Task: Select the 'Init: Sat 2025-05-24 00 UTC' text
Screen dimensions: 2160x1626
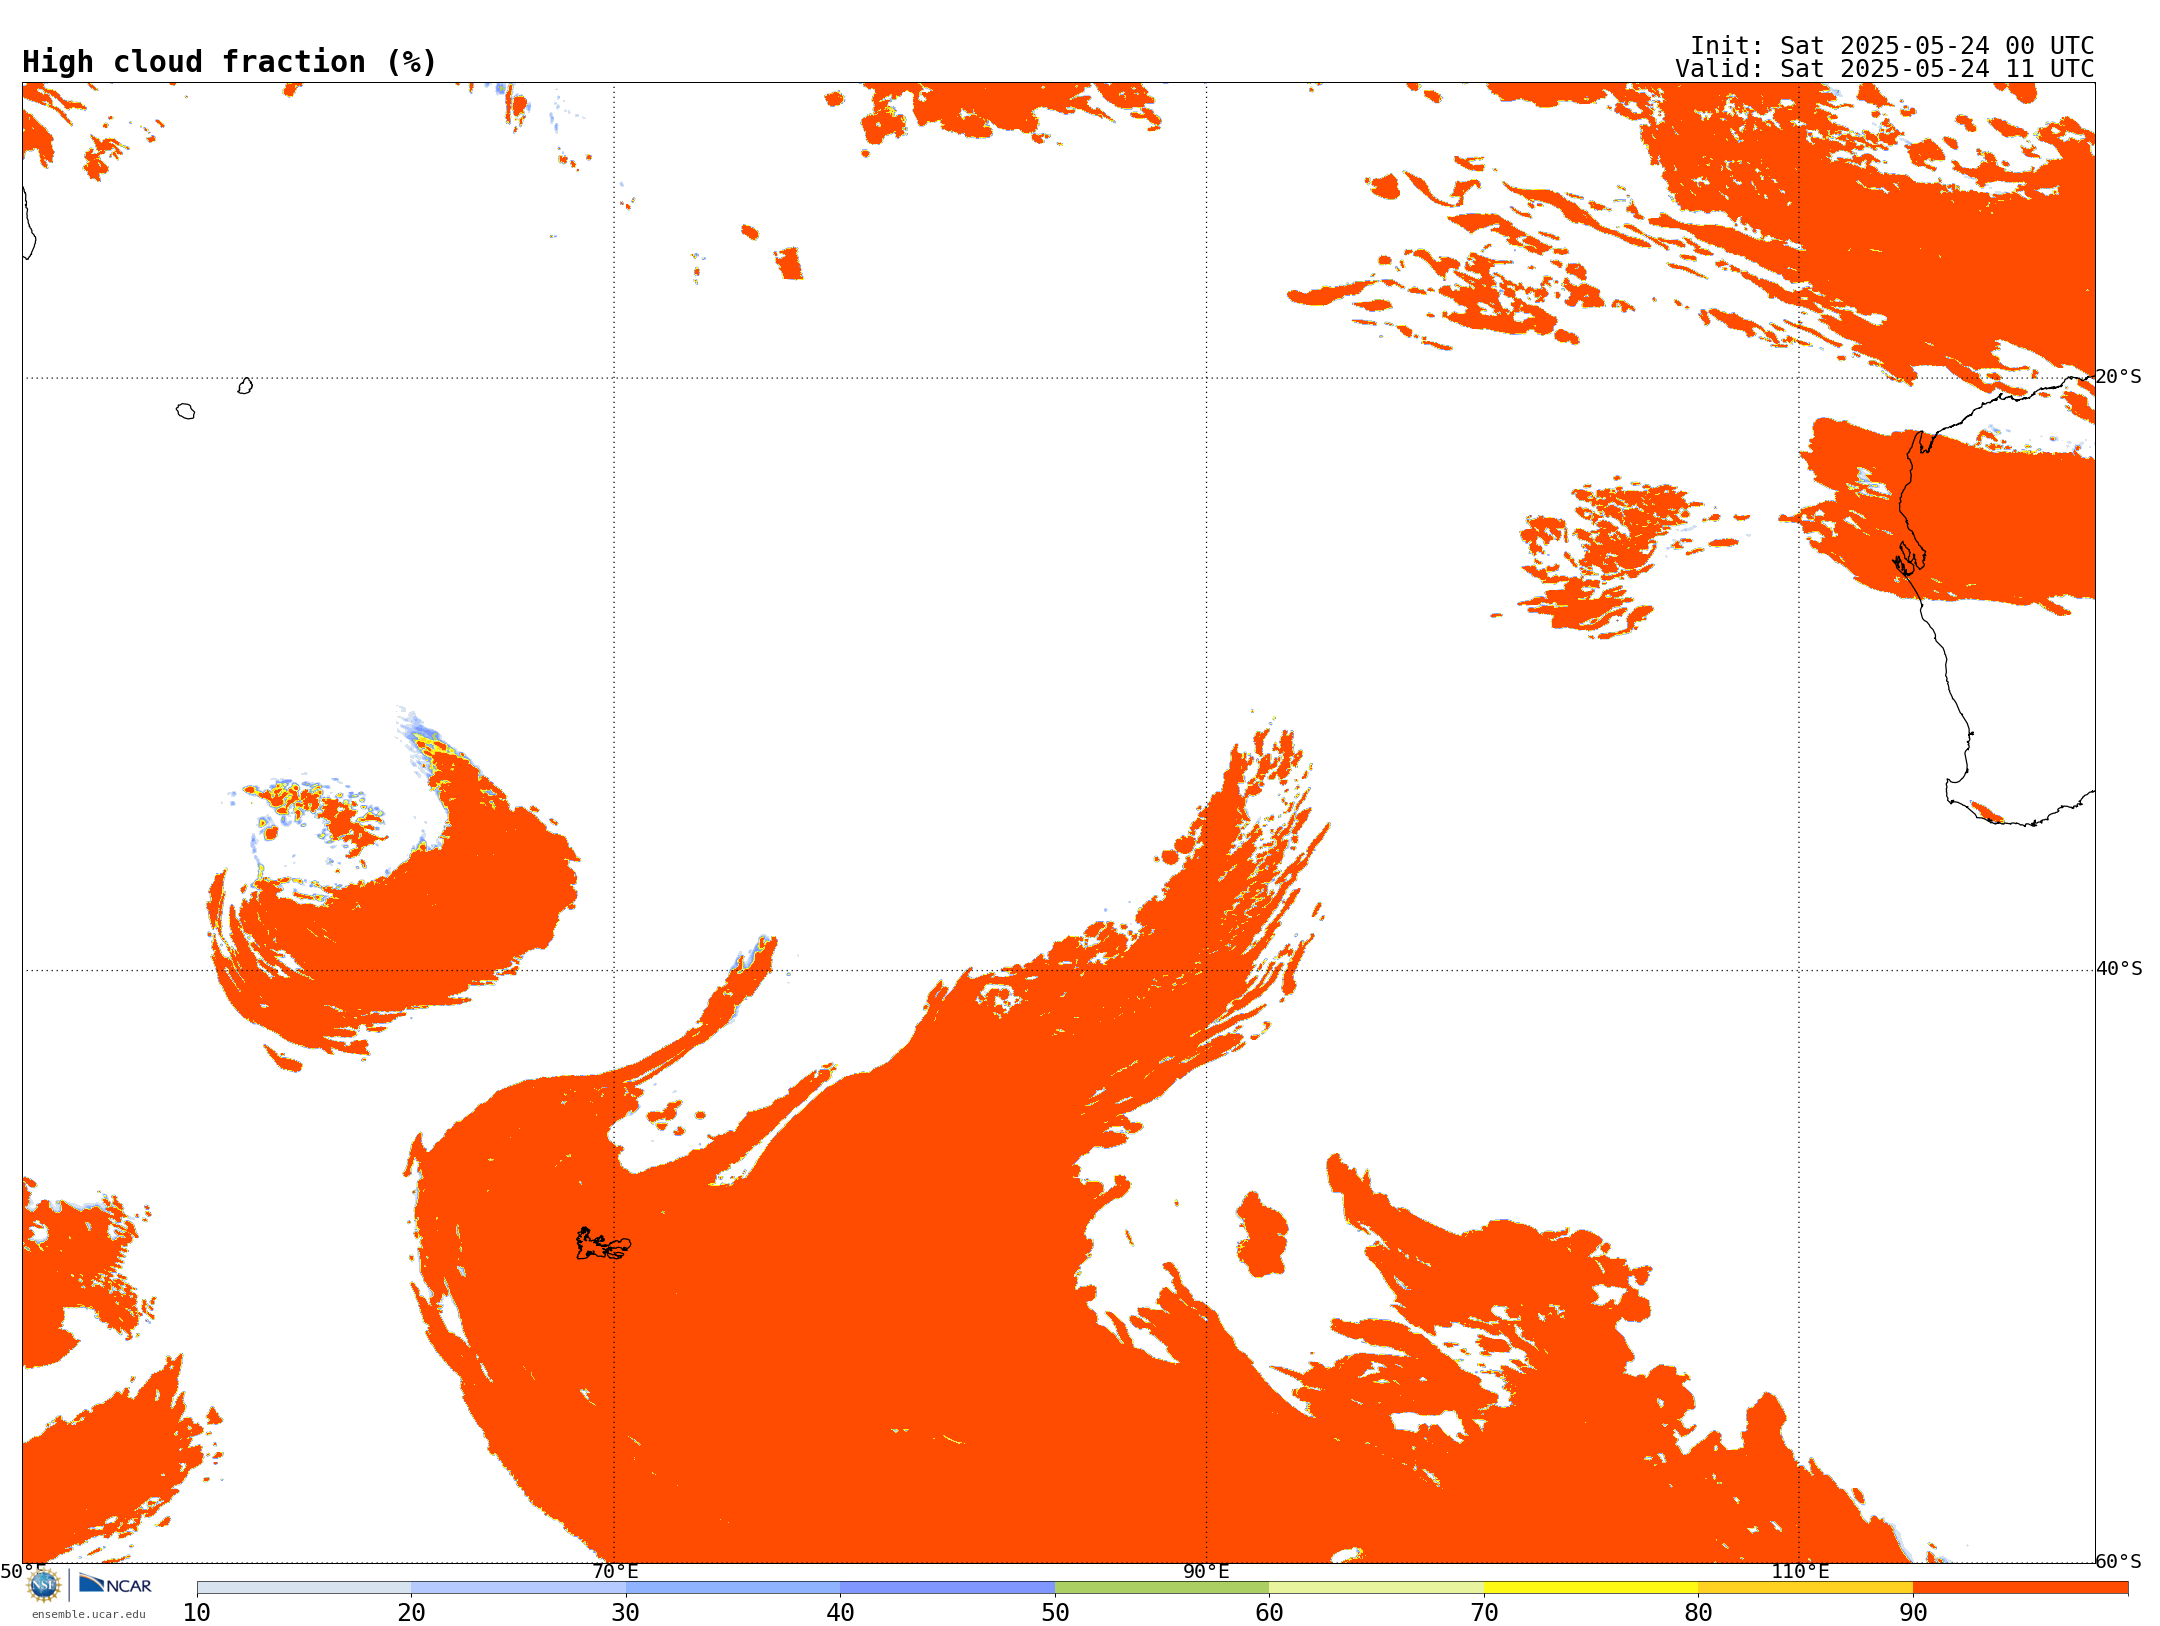Action: click(x=1892, y=46)
